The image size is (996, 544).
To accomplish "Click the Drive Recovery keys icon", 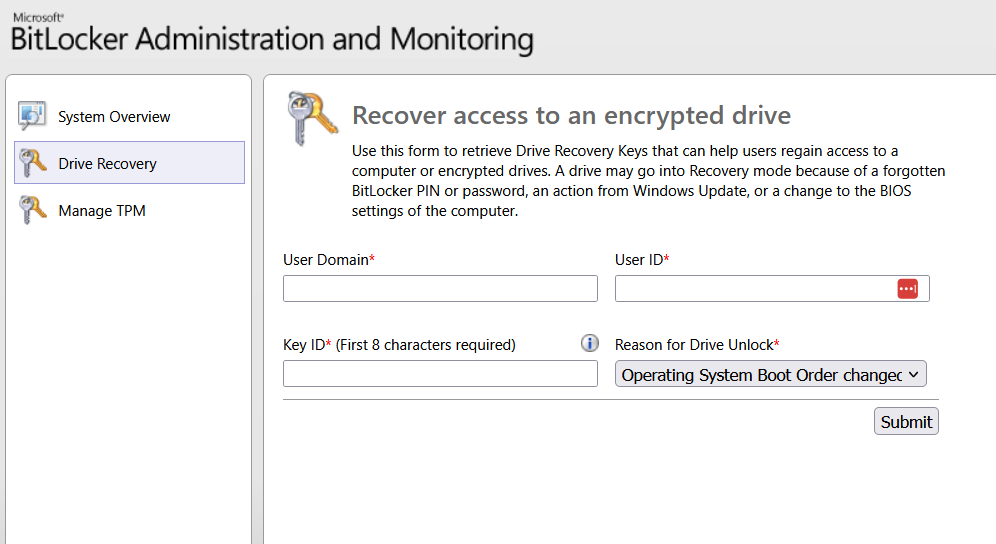I will 33,163.
